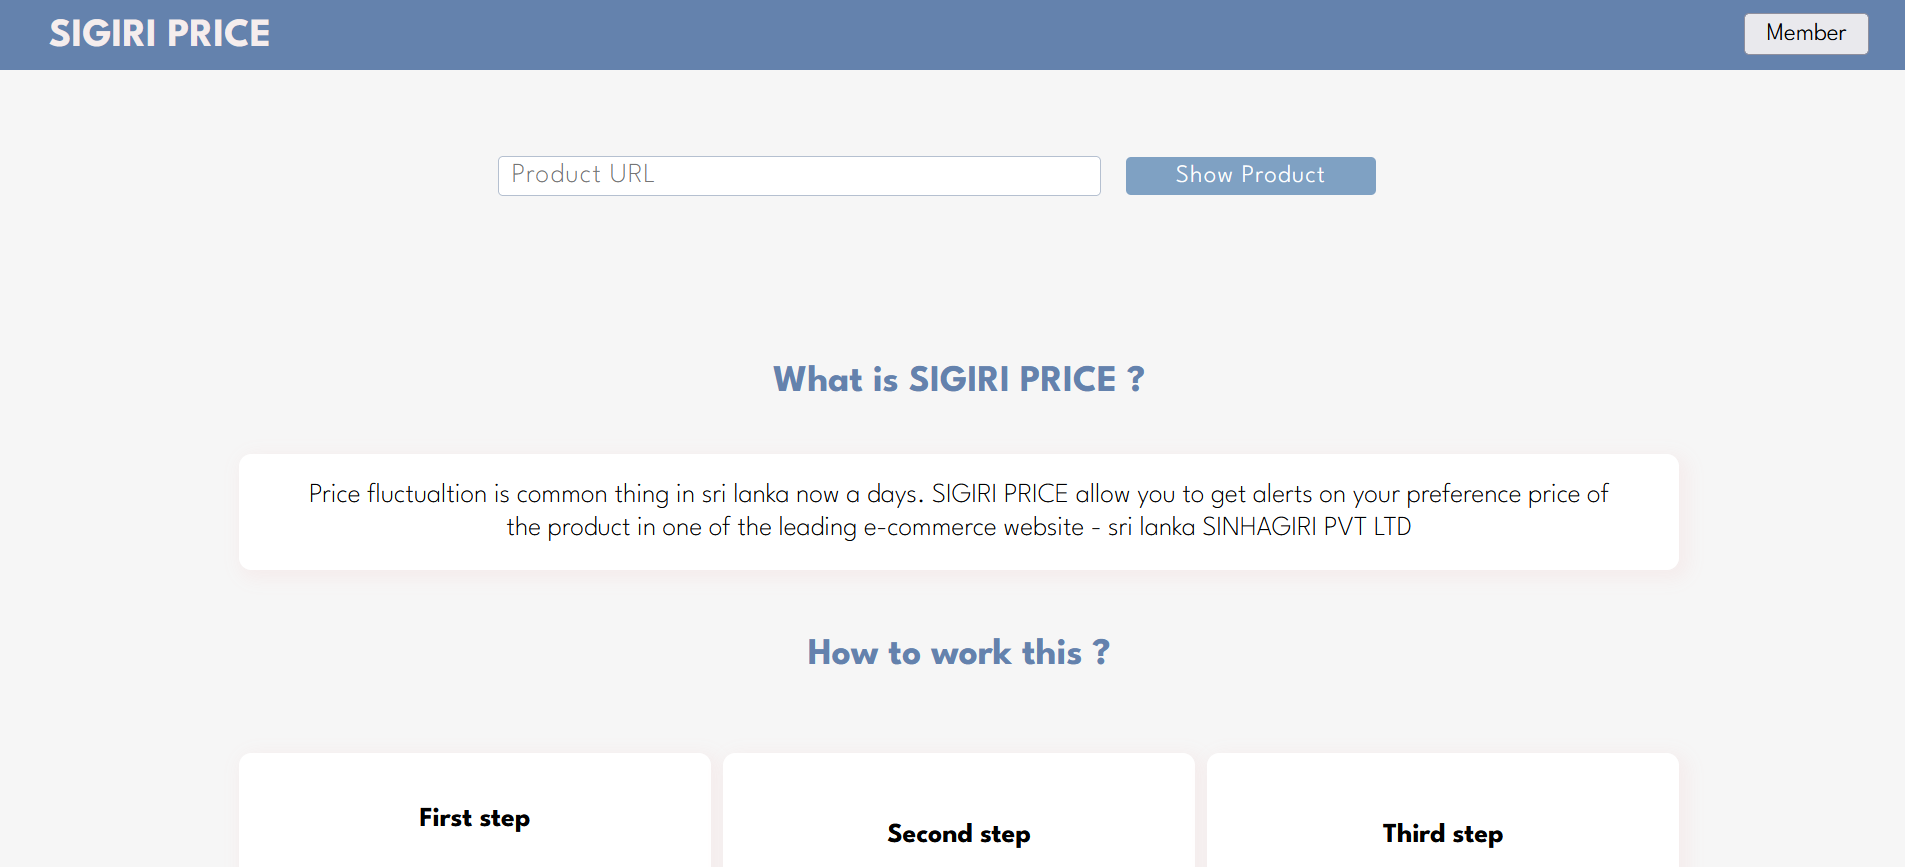1905x867 pixels.
Task: Click the 'Second step' title text
Action: click(x=957, y=834)
